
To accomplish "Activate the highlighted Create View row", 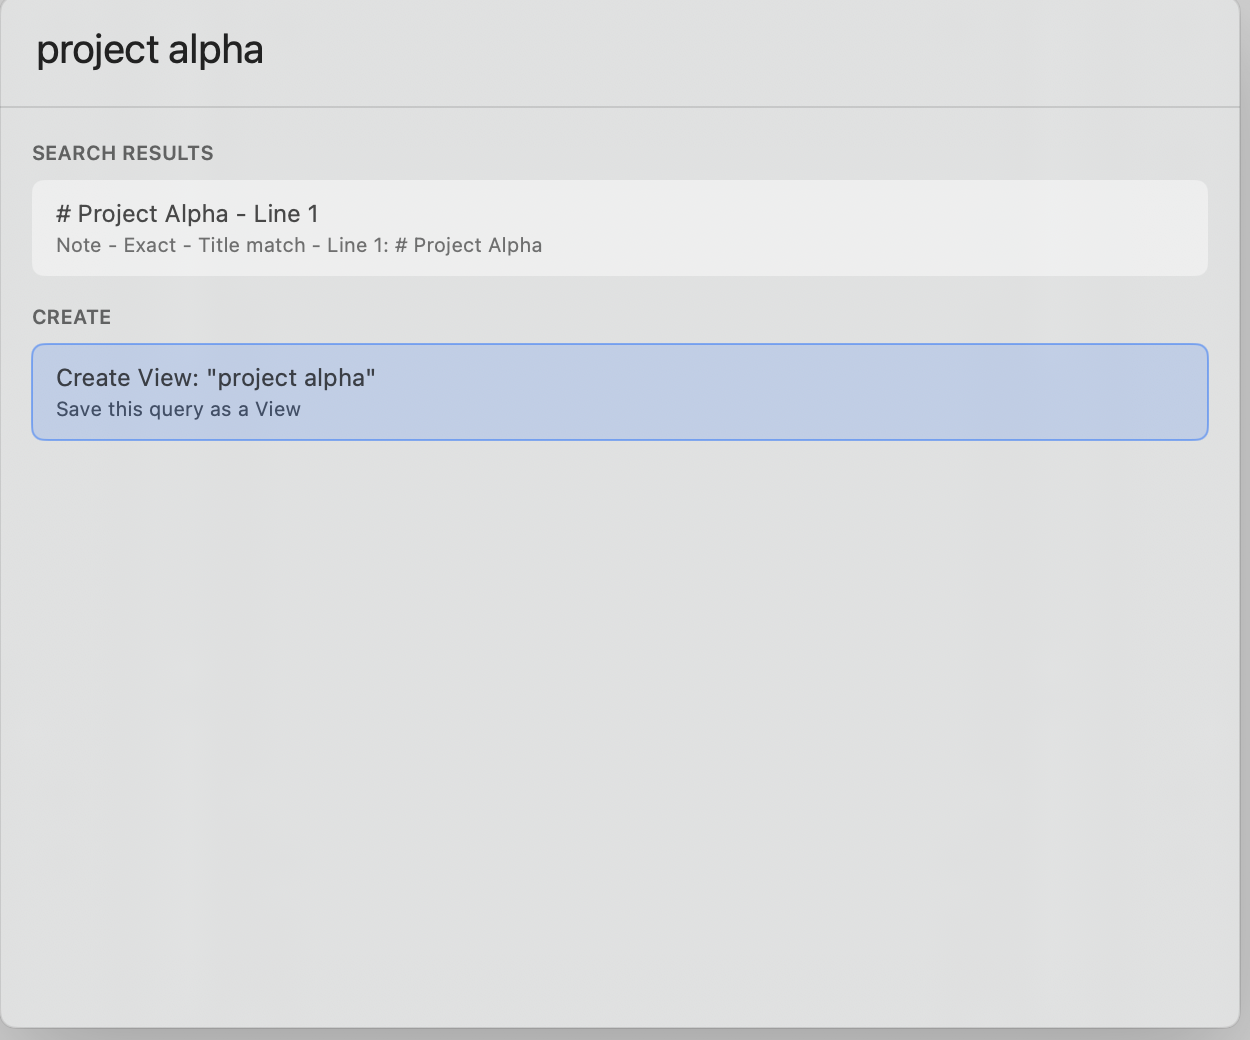I will [620, 392].
